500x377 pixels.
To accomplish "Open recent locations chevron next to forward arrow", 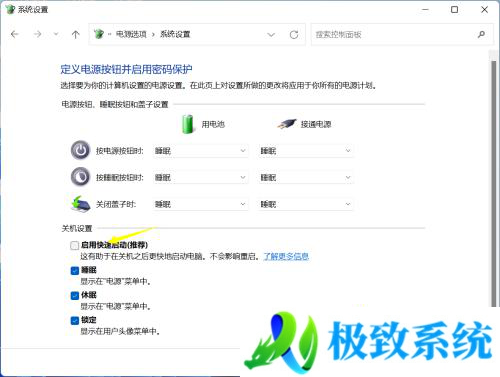I will point(56,34).
